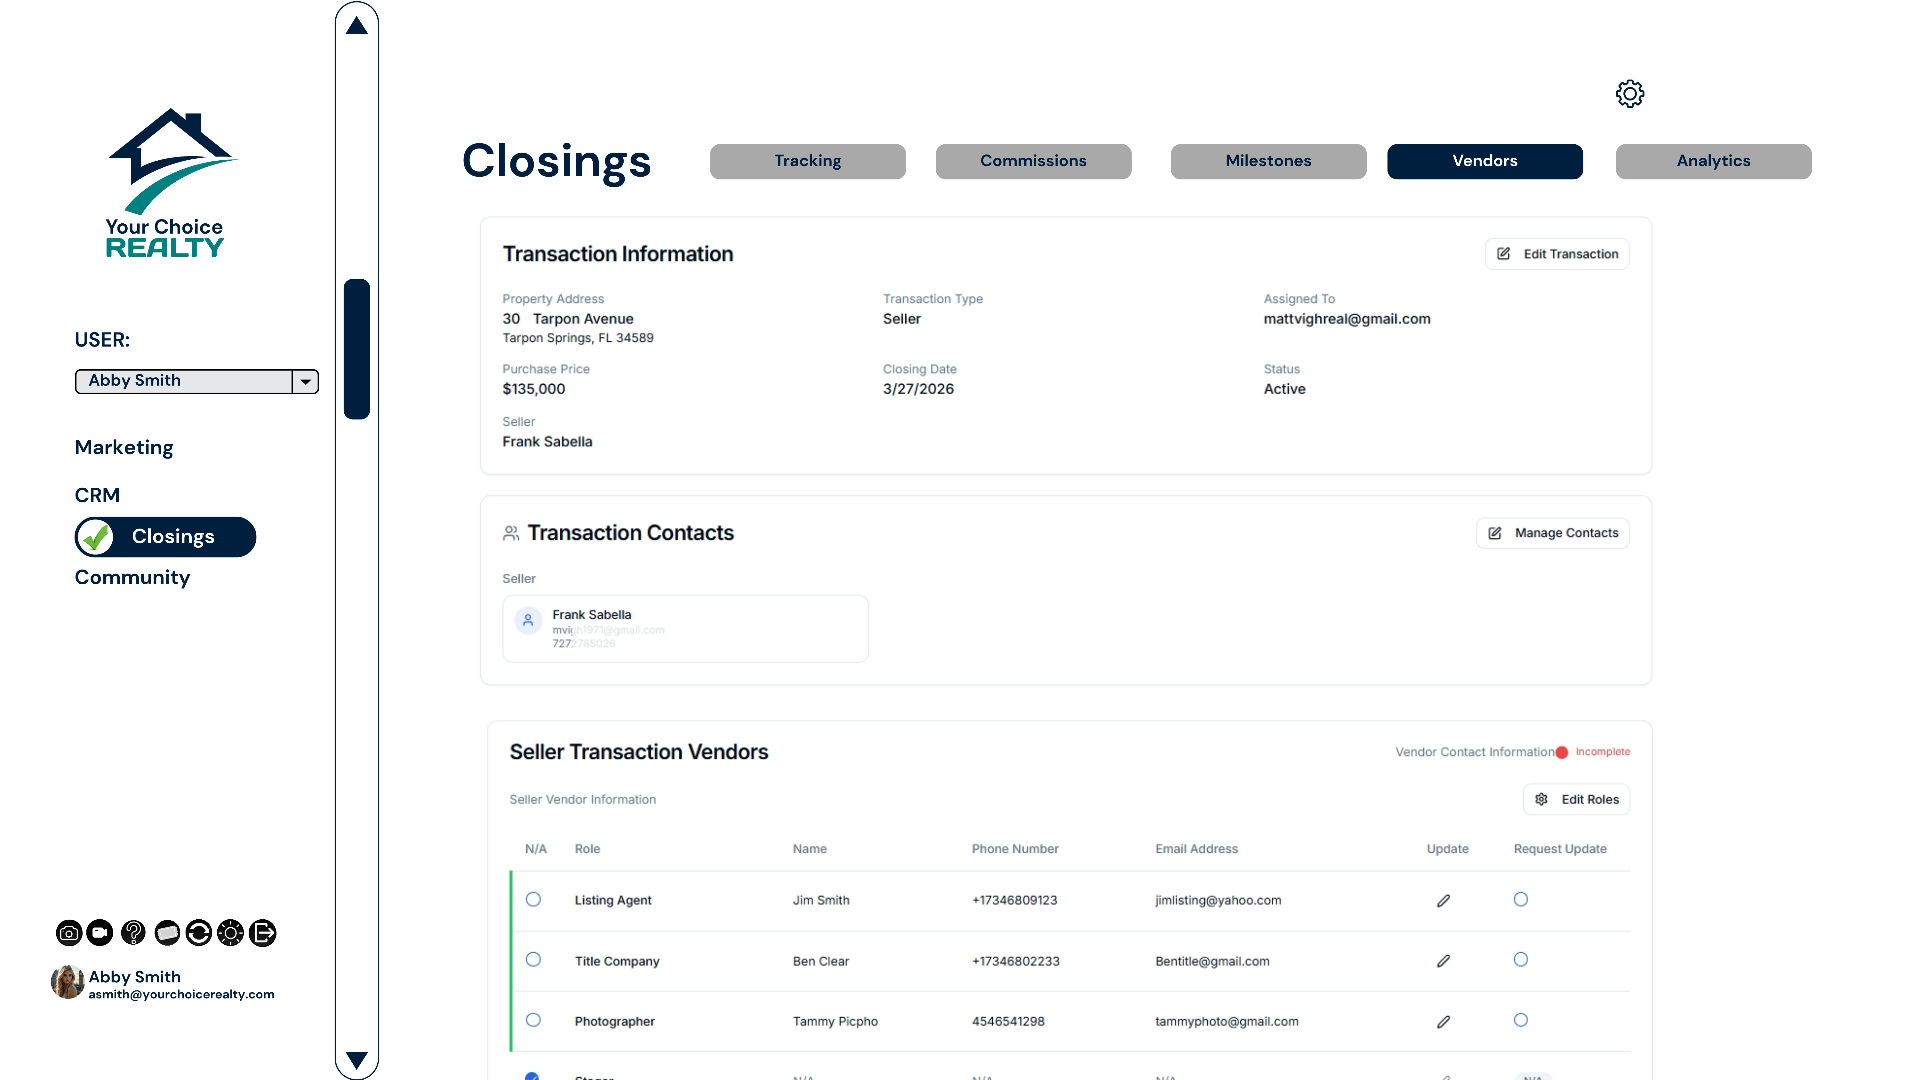This screenshot has height=1080, width=1920.
Task: Click the name Tammy Picpho
Action: tap(835, 1022)
